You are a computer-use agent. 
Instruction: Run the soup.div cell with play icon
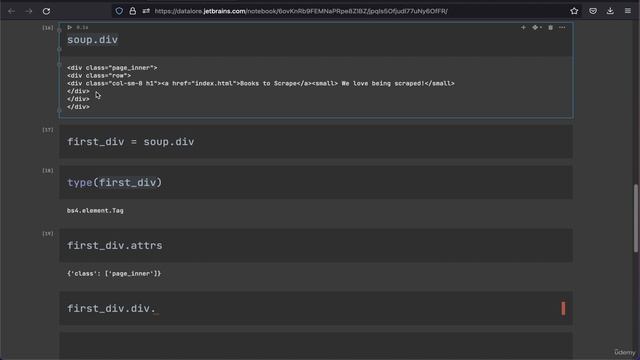70,27
